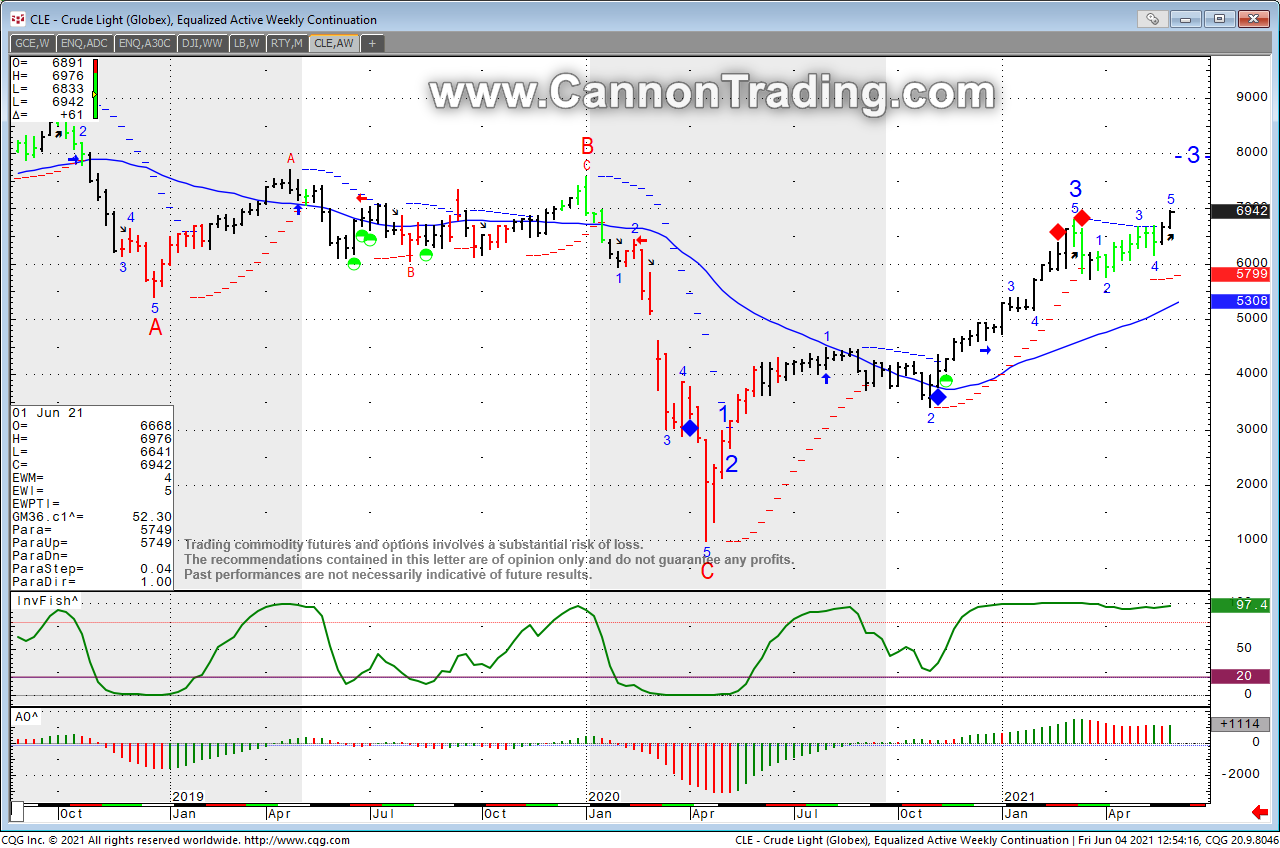The image size is (1280, 848).
Task: Select the RTY,M tab
Action: pyautogui.click(x=287, y=43)
